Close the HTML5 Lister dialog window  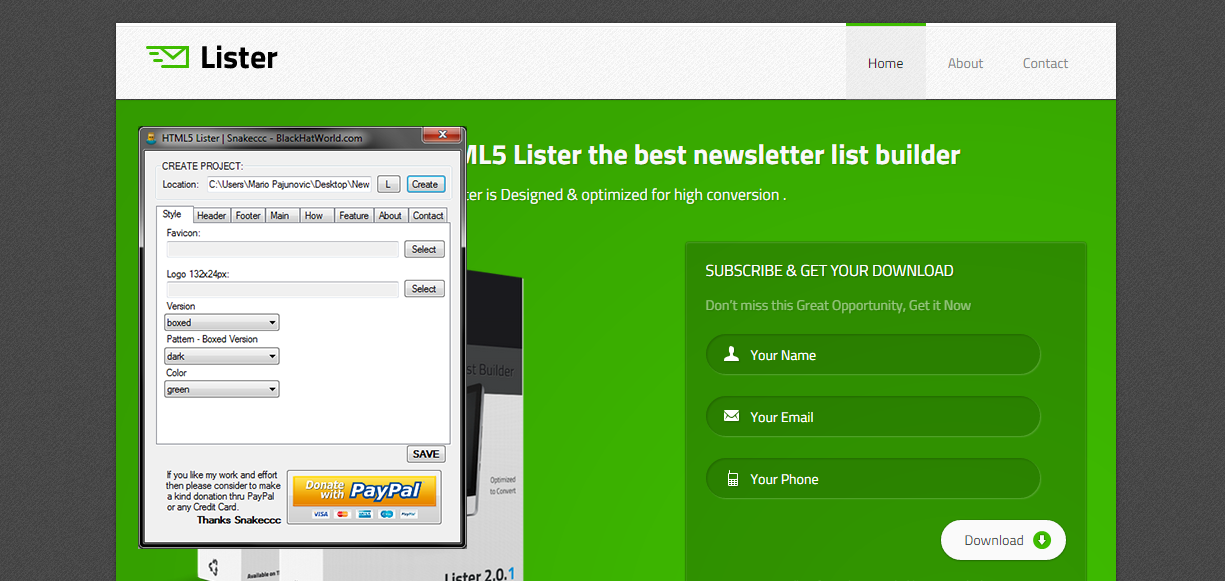click(440, 136)
